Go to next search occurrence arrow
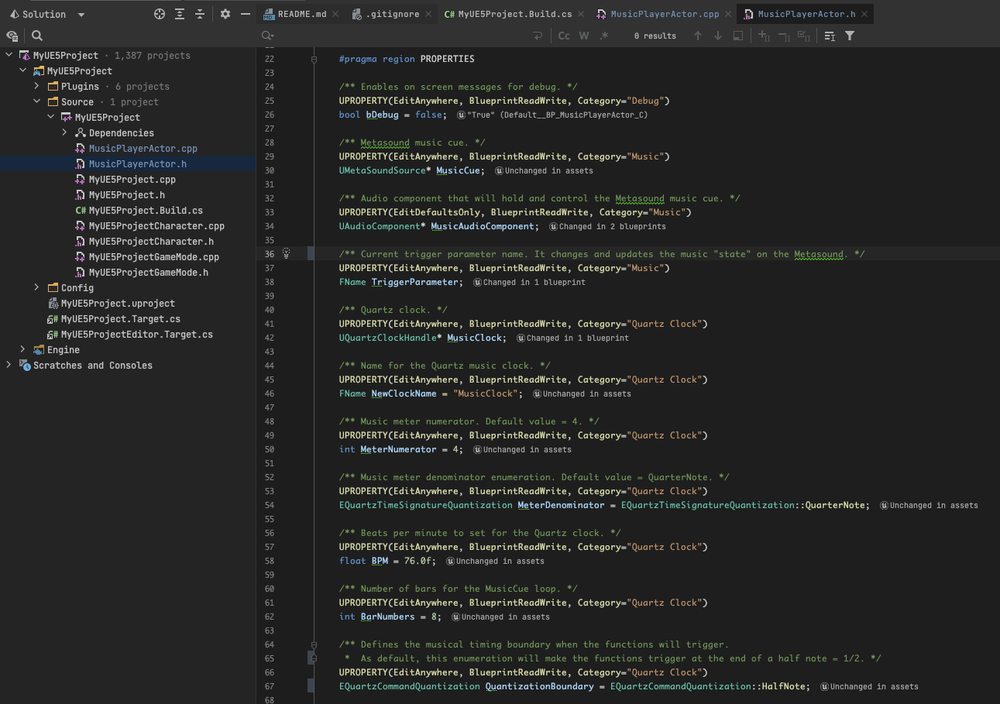 coord(717,36)
